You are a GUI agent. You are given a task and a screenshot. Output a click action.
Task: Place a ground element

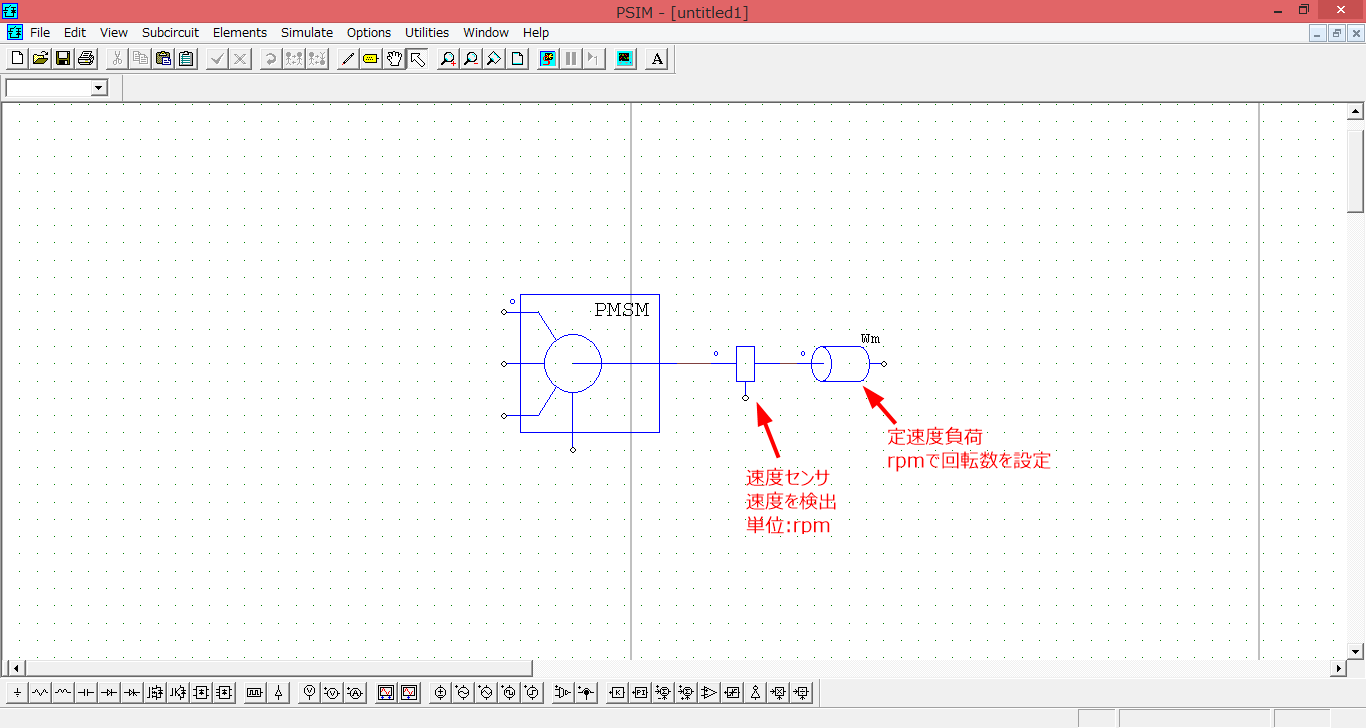click(16, 692)
